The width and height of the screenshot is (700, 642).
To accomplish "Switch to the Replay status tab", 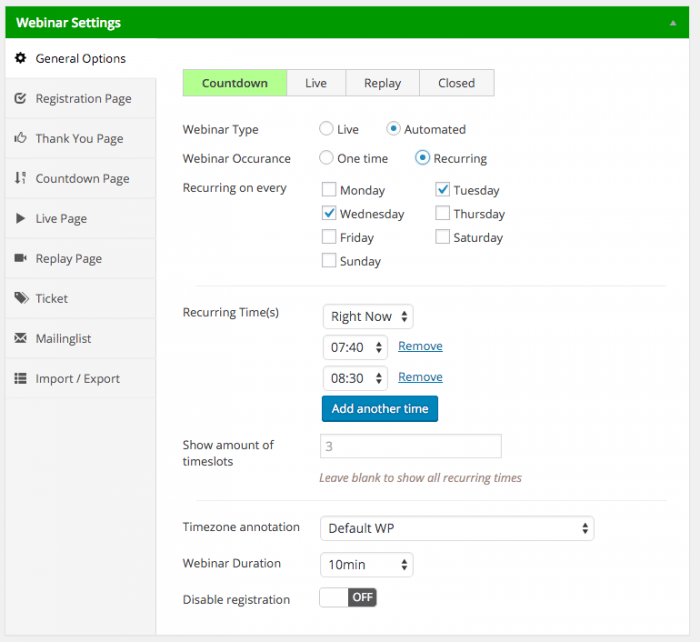I will pyautogui.click(x=383, y=83).
